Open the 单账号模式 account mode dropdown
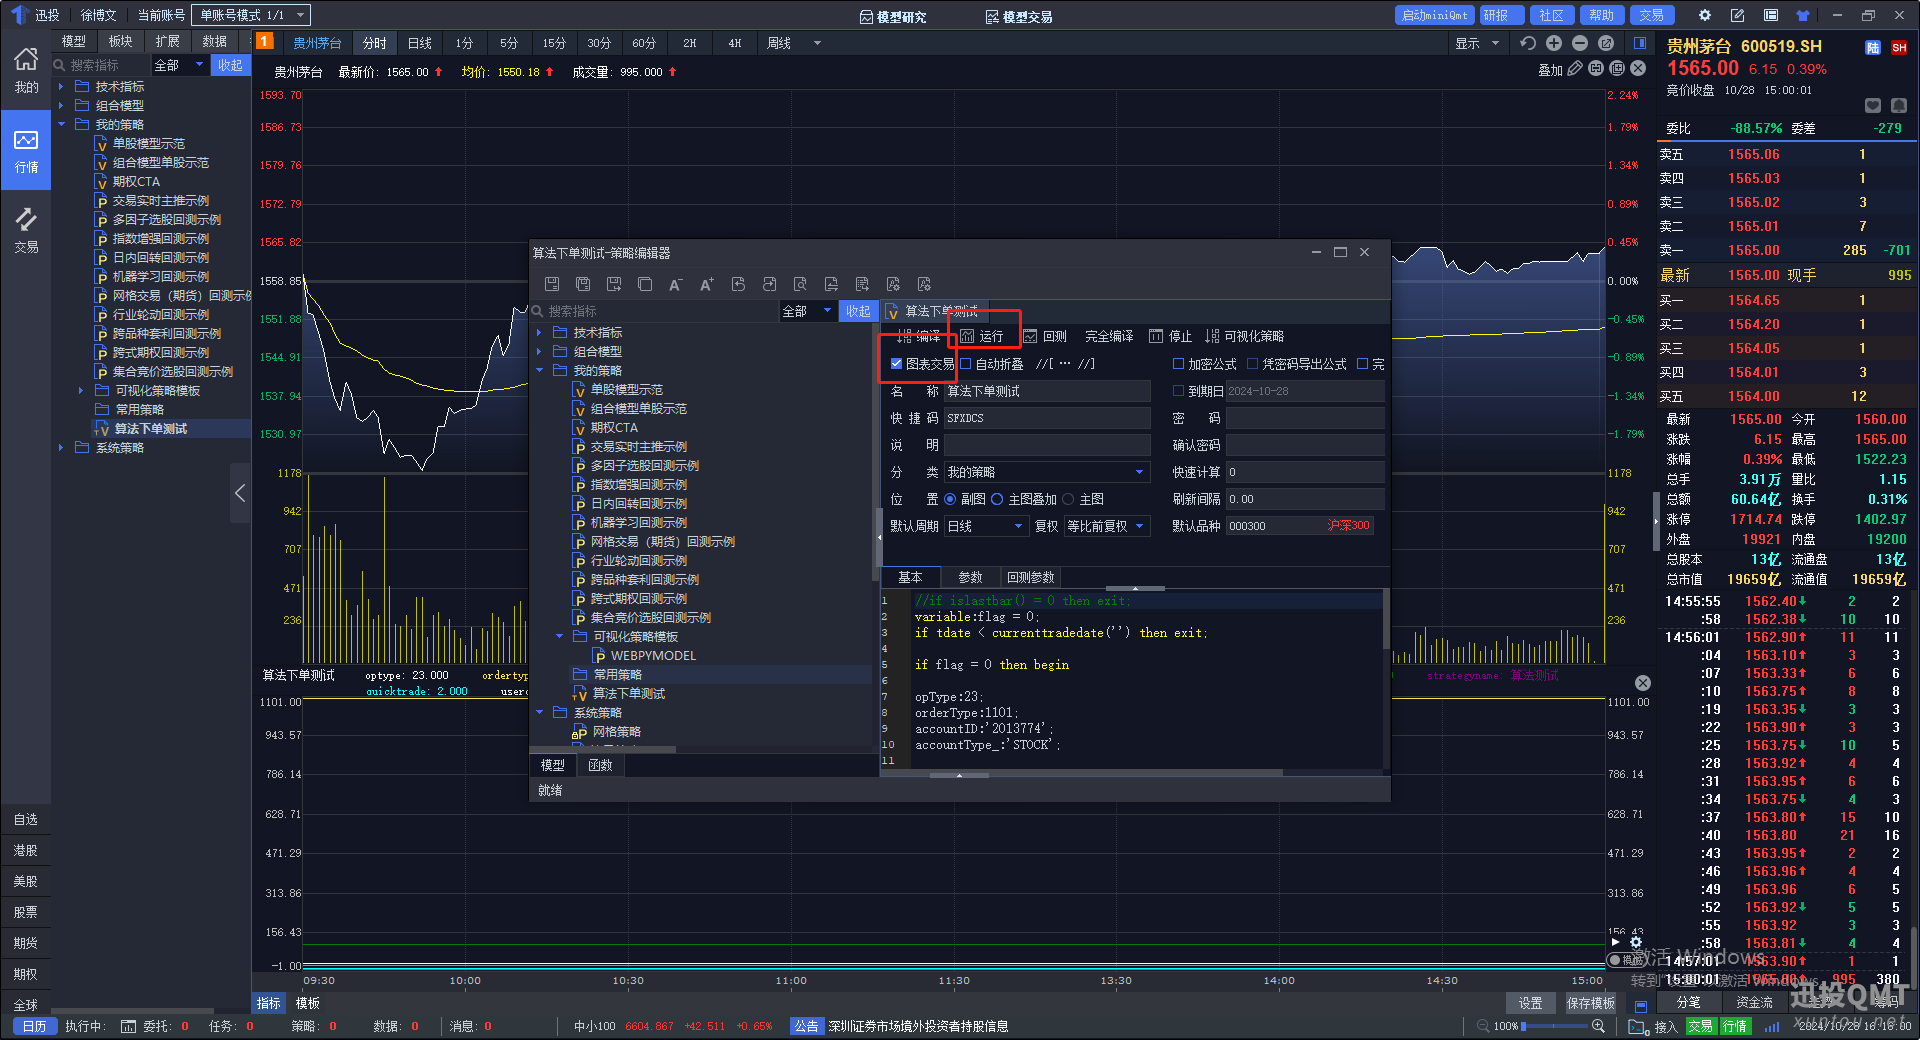This screenshot has width=1920, height=1040. (251, 15)
